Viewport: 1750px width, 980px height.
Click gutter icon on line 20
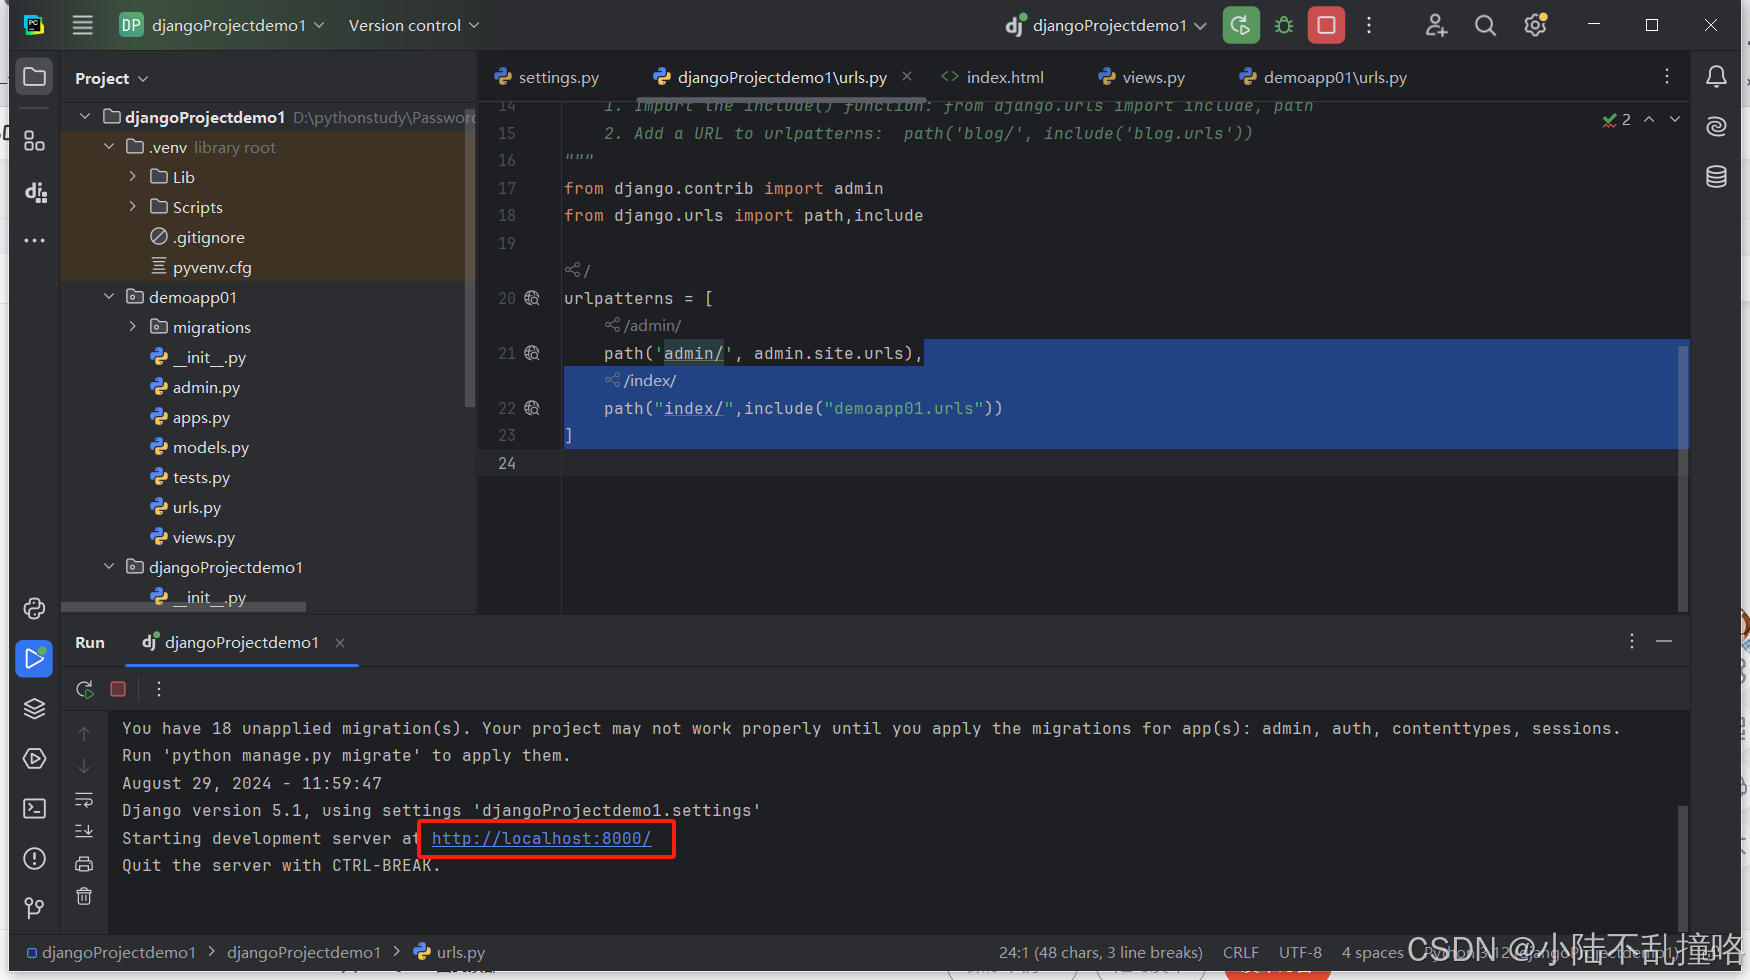coord(532,298)
